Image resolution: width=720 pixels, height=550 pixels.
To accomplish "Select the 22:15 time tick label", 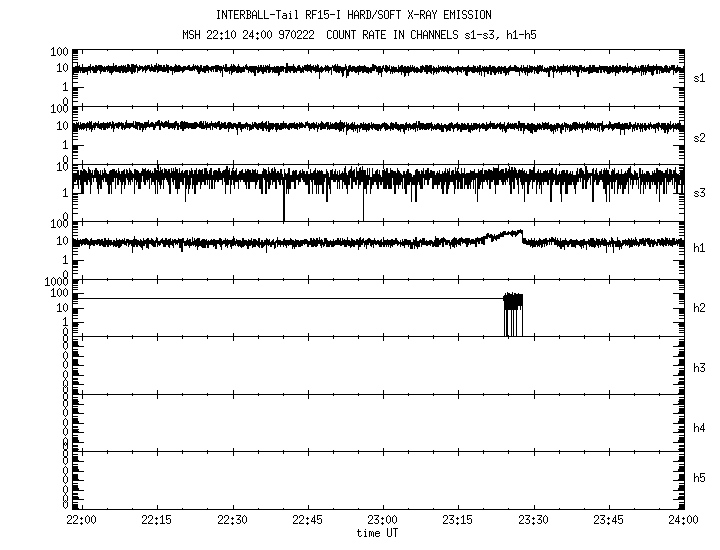I will tap(157, 520).
